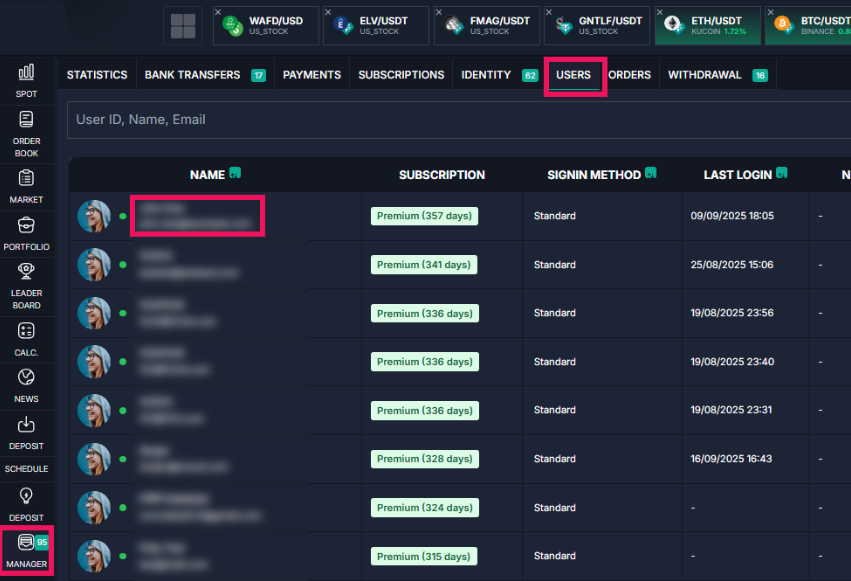Click the grid layout icon at top

click(183, 26)
